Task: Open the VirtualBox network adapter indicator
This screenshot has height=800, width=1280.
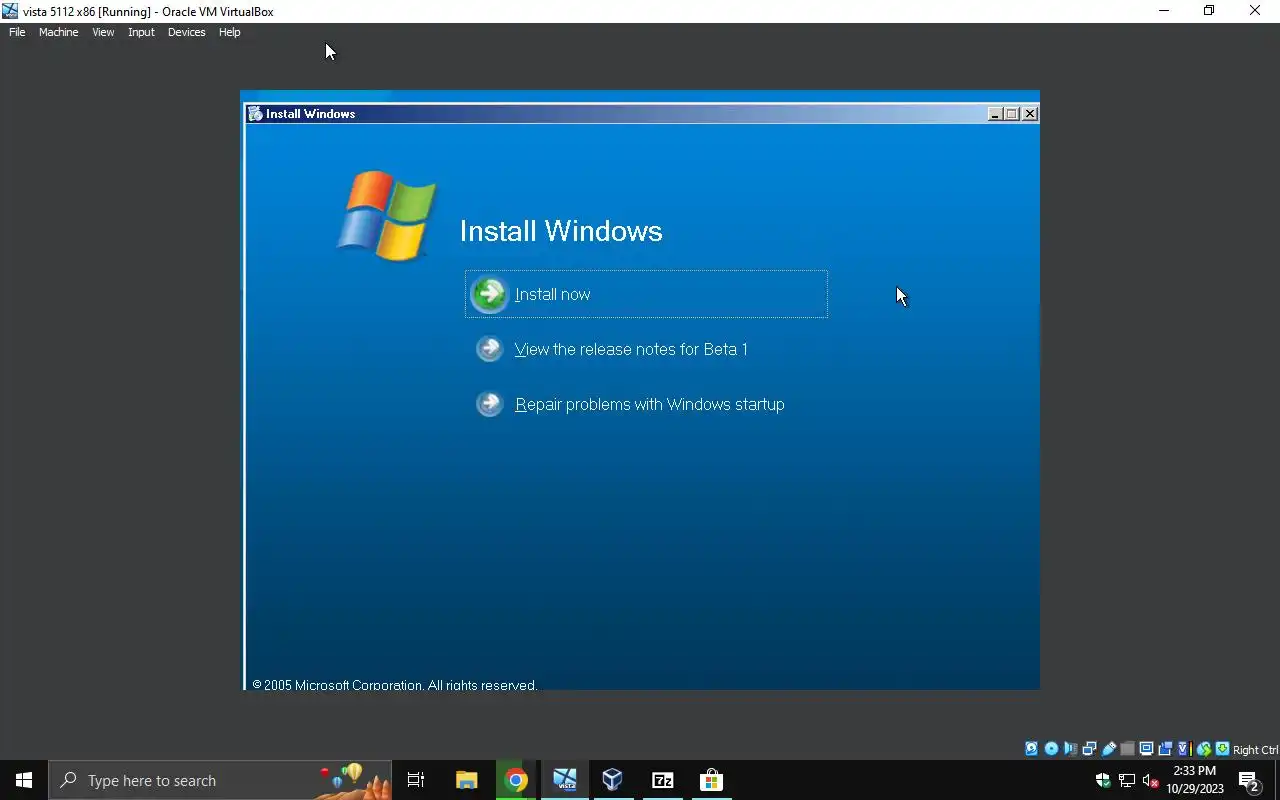Action: [x=1089, y=749]
